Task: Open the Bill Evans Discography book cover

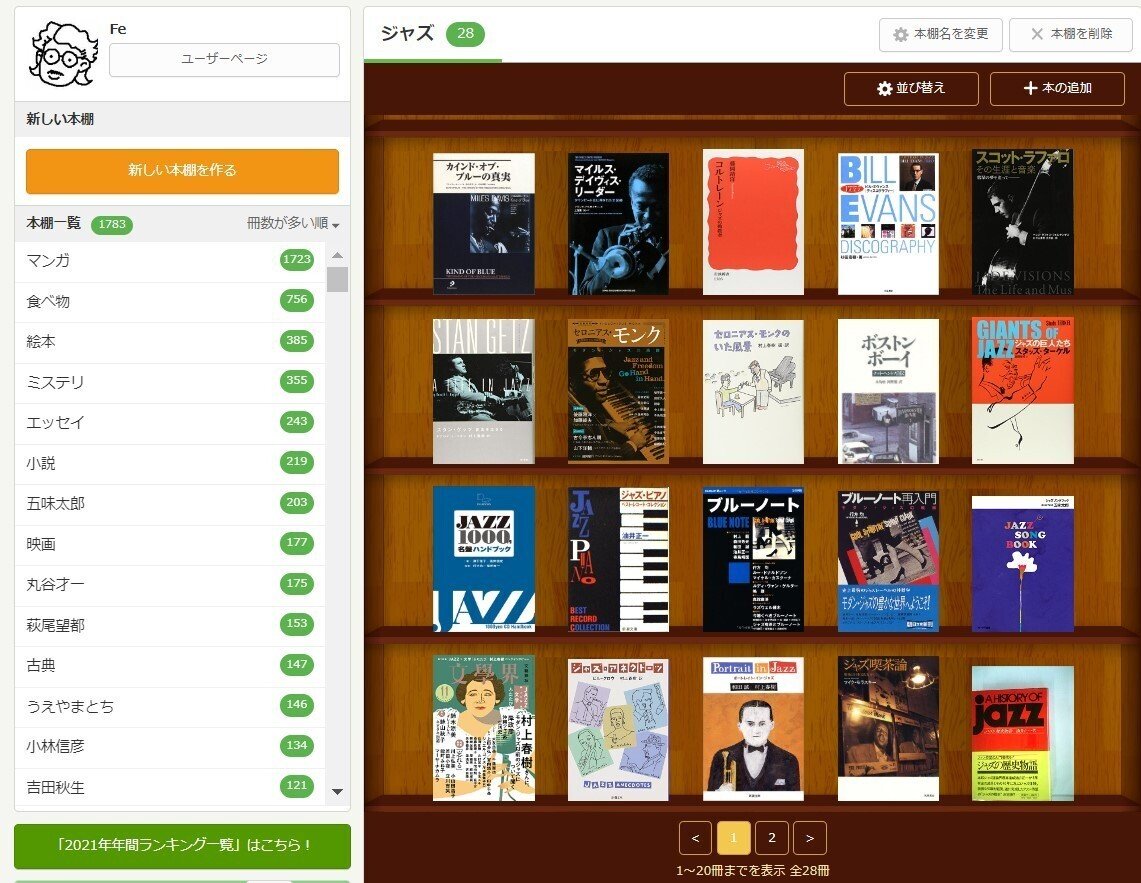Action: [x=888, y=223]
